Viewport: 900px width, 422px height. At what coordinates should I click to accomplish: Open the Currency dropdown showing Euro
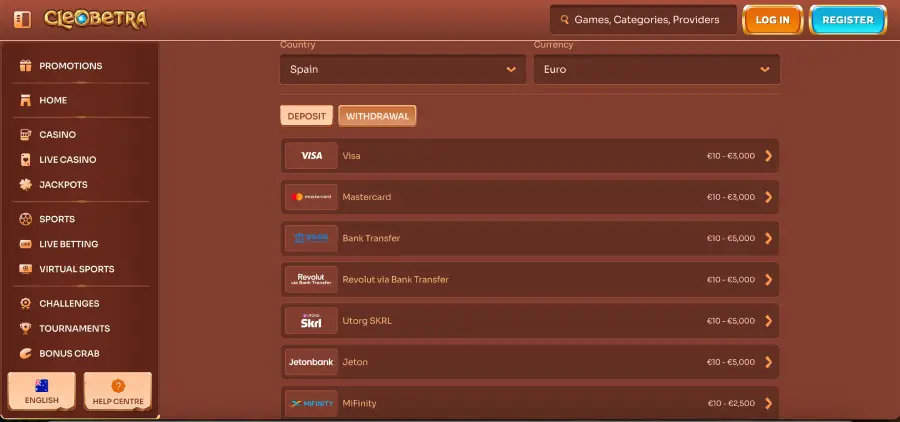pyautogui.click(x=657, y=69)
